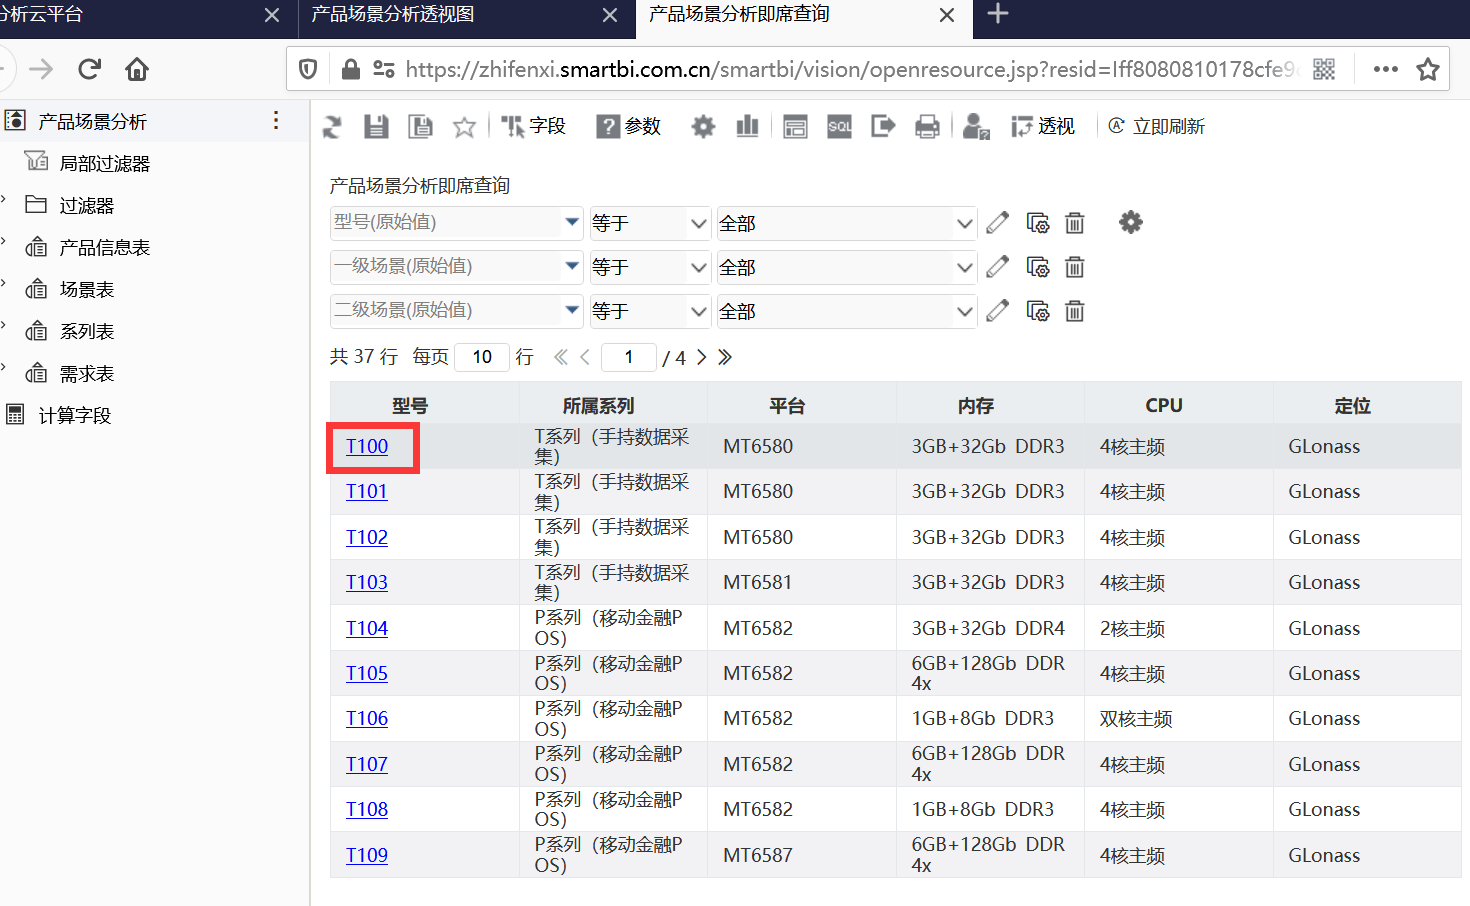Click 立即刷新 immediate refresh

pyautogui.click(x=1156, y=126)
